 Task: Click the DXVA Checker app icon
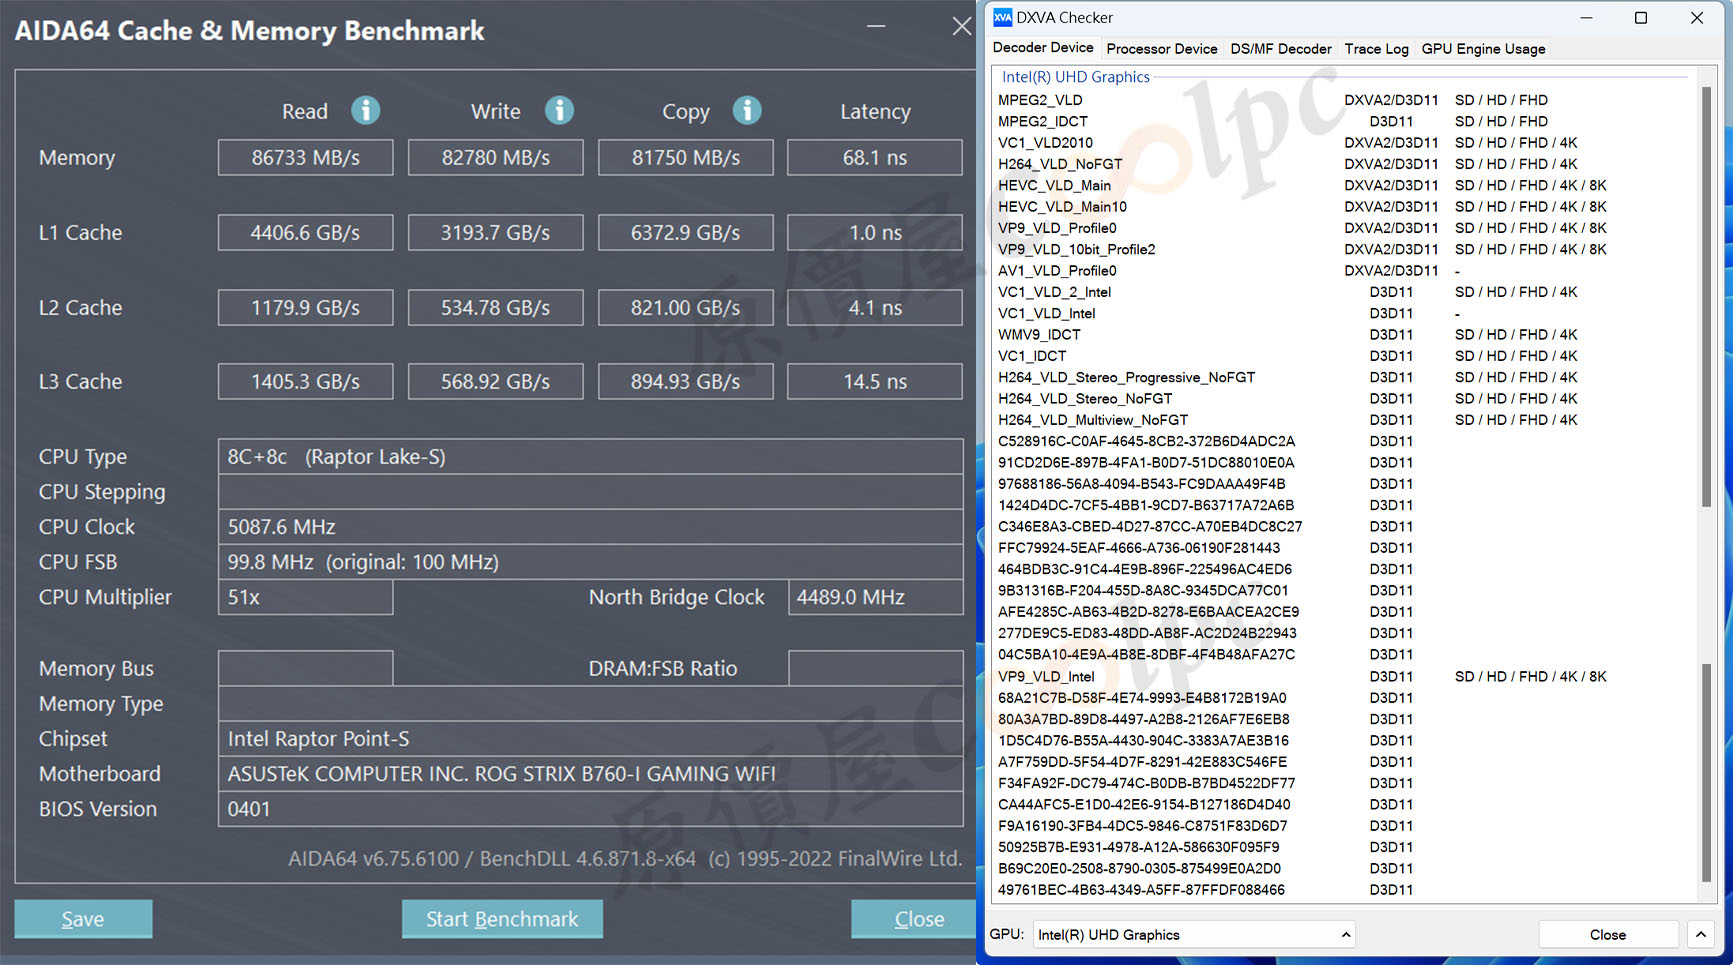pos(1002,18)
